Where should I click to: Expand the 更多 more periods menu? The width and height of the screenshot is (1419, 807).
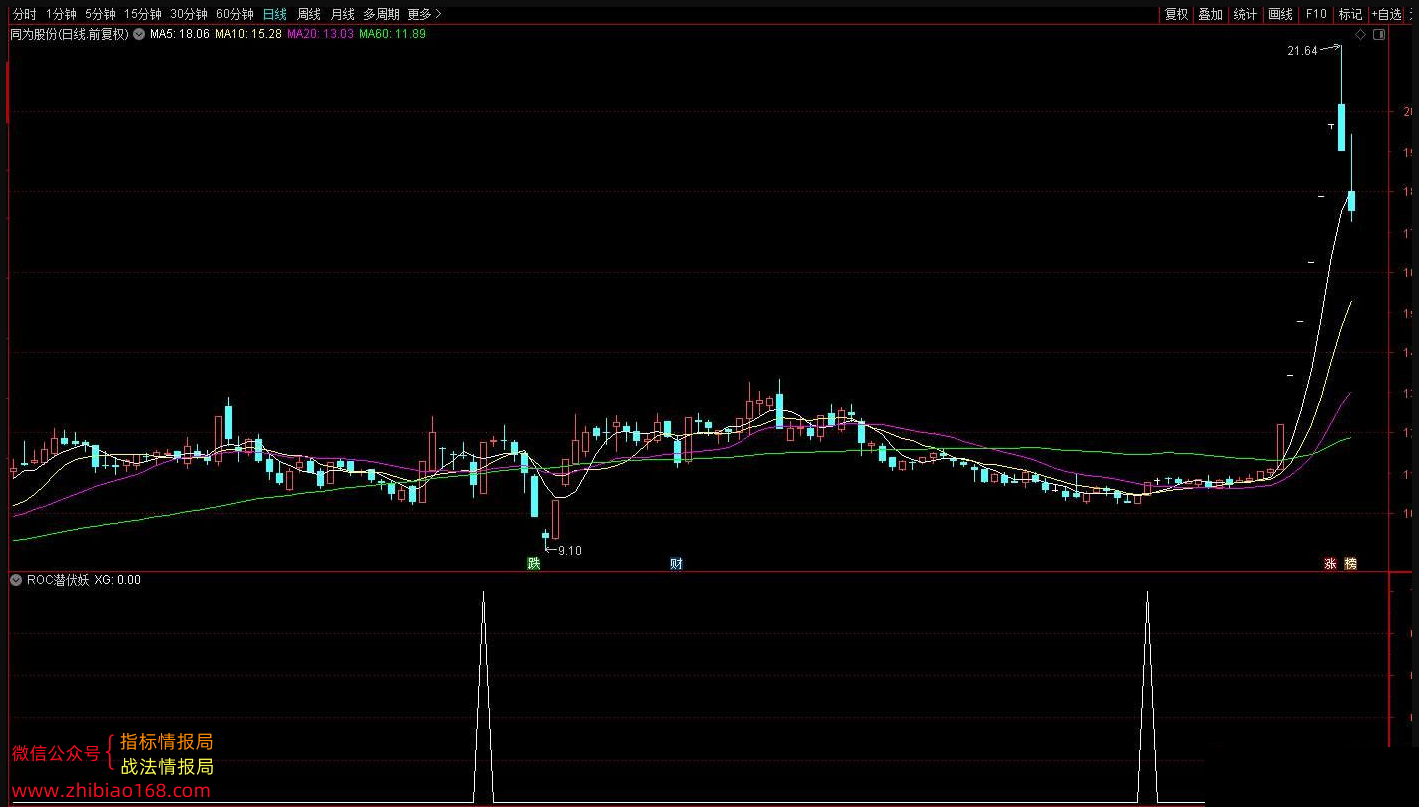pyautogui.click(x=424, y=14)
